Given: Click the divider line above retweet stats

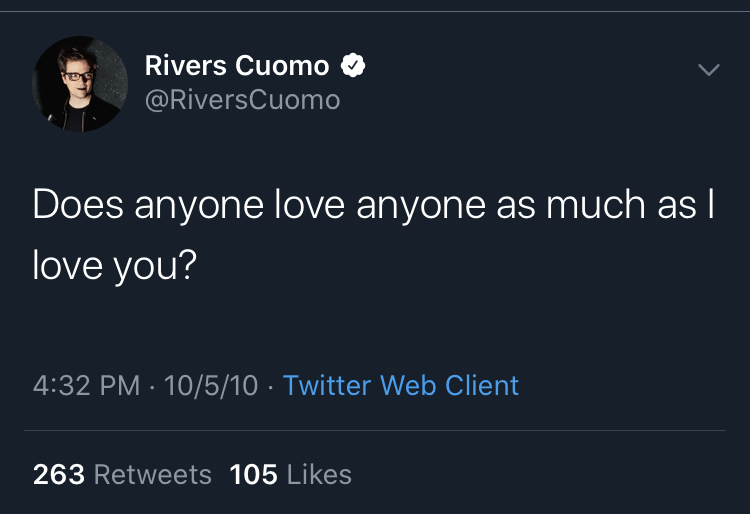Looking at the screenshot, I should pos(375,431).
